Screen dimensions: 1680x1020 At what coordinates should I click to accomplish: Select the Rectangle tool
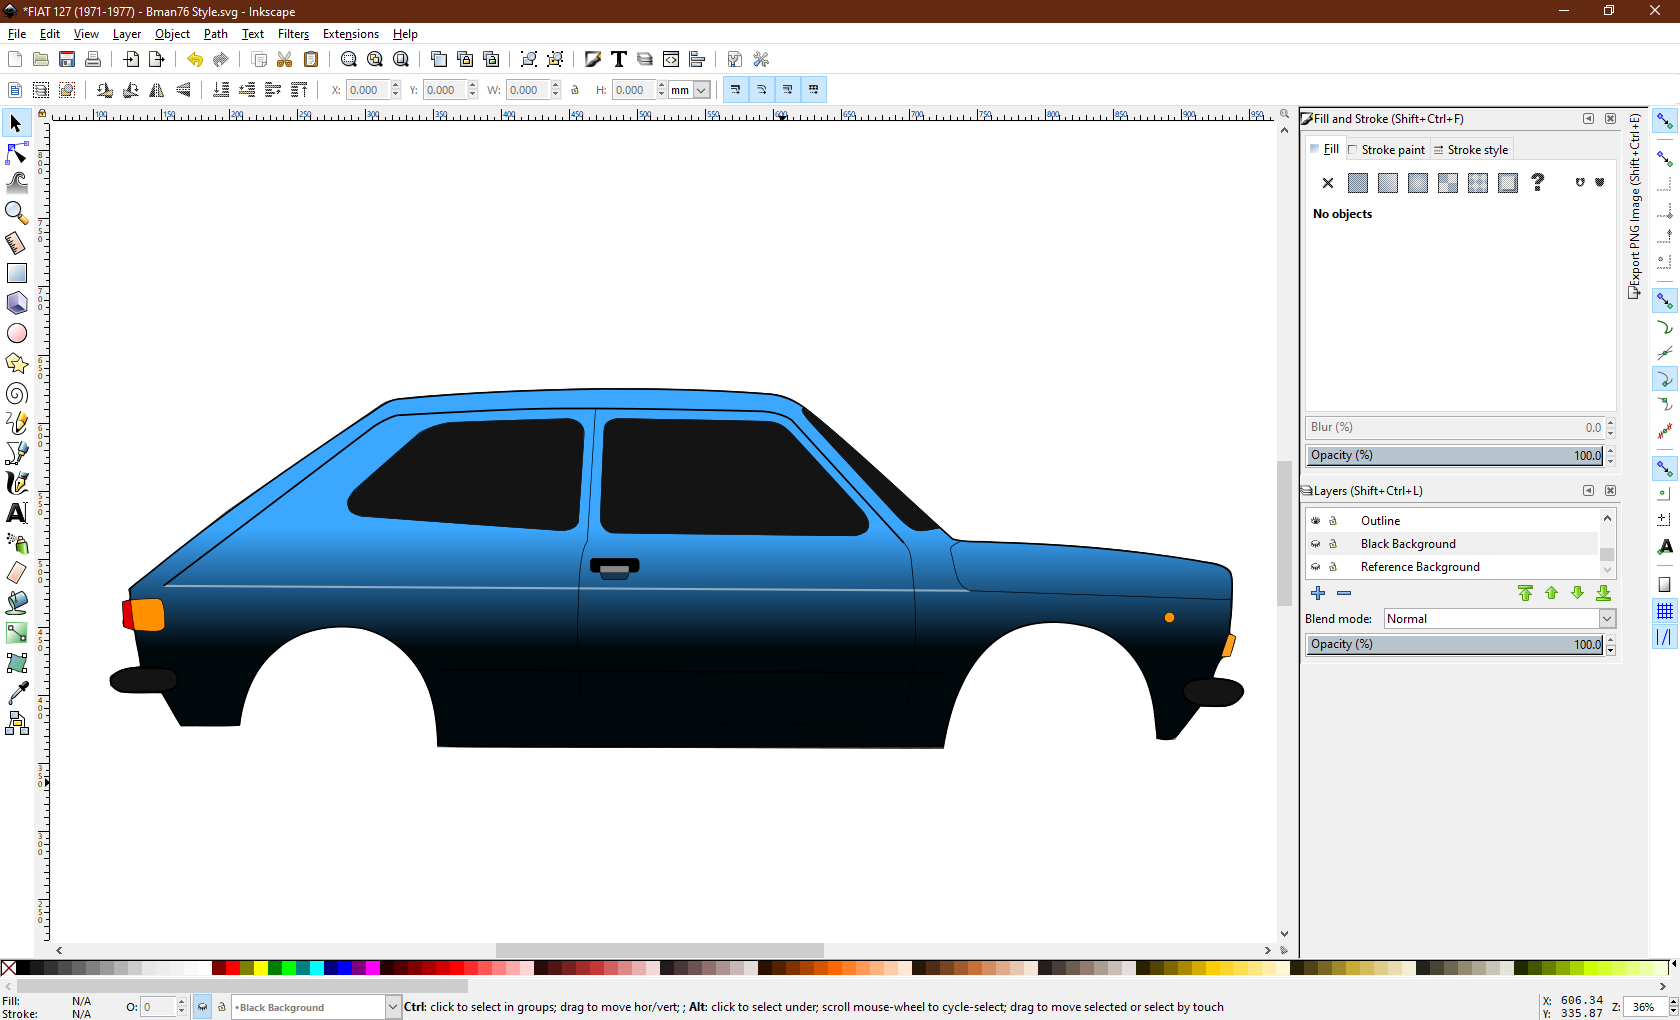tap(16, 273)
